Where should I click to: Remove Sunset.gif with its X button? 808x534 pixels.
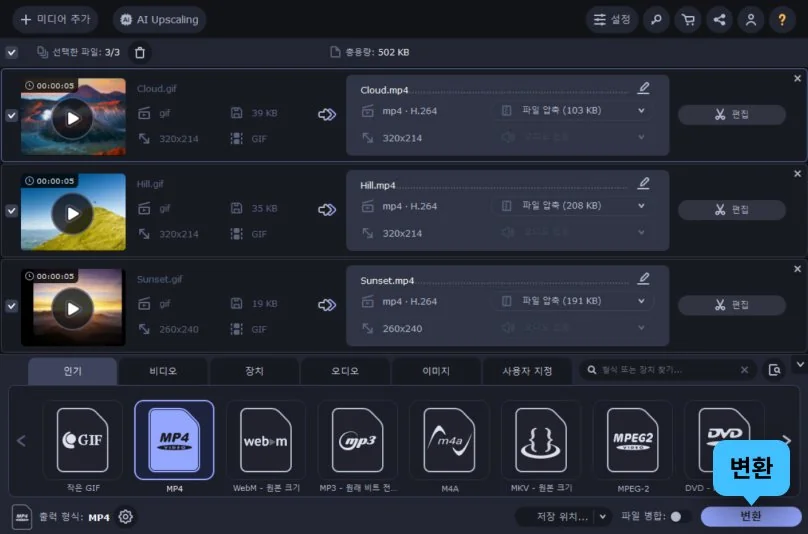(x=797, y=269)
